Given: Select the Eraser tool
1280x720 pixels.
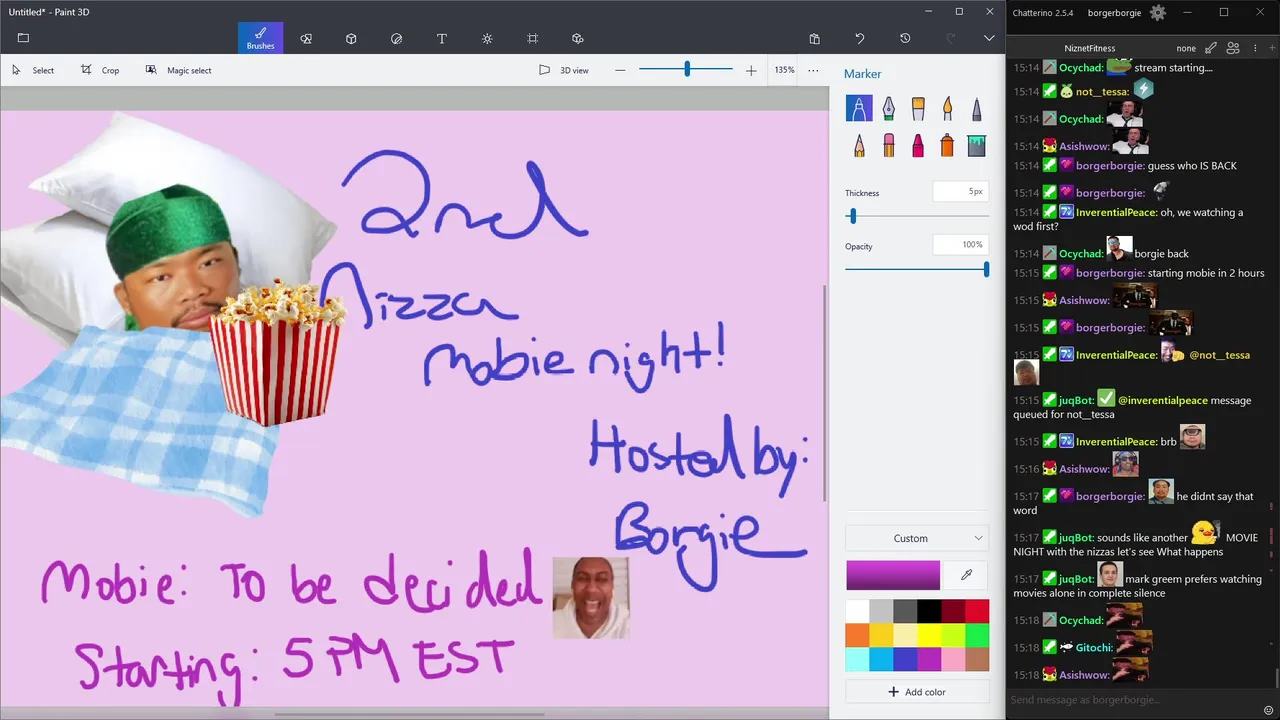Looking at the screenshot, I should pyautogui.click(x=888, y=145).
